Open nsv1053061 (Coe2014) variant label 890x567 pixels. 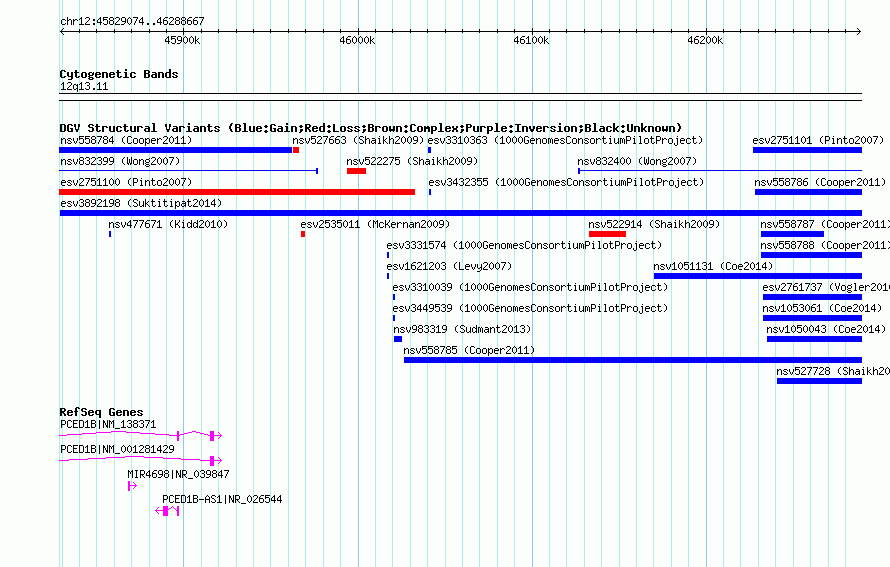click(x=822, y=308)
